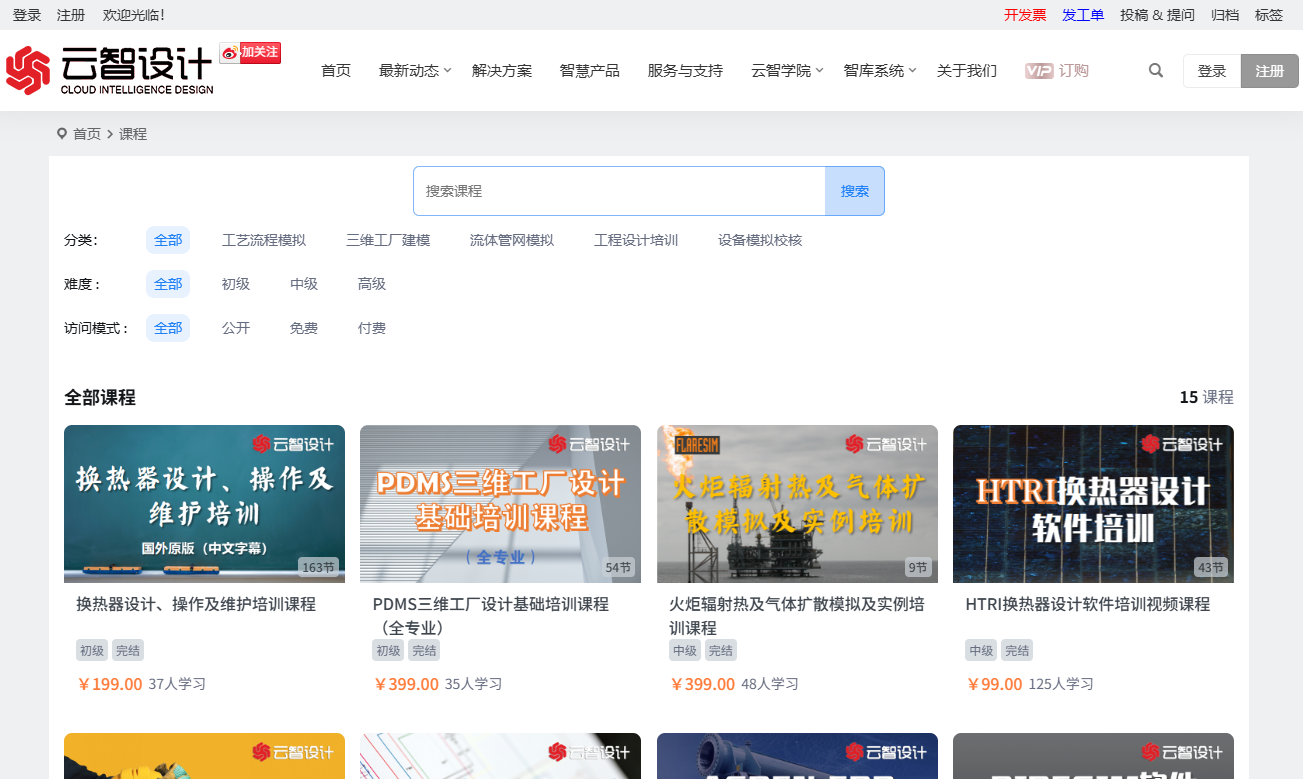Open the 标签 link in top bar
The image size is (1303, 779).
pos(1269,15)
